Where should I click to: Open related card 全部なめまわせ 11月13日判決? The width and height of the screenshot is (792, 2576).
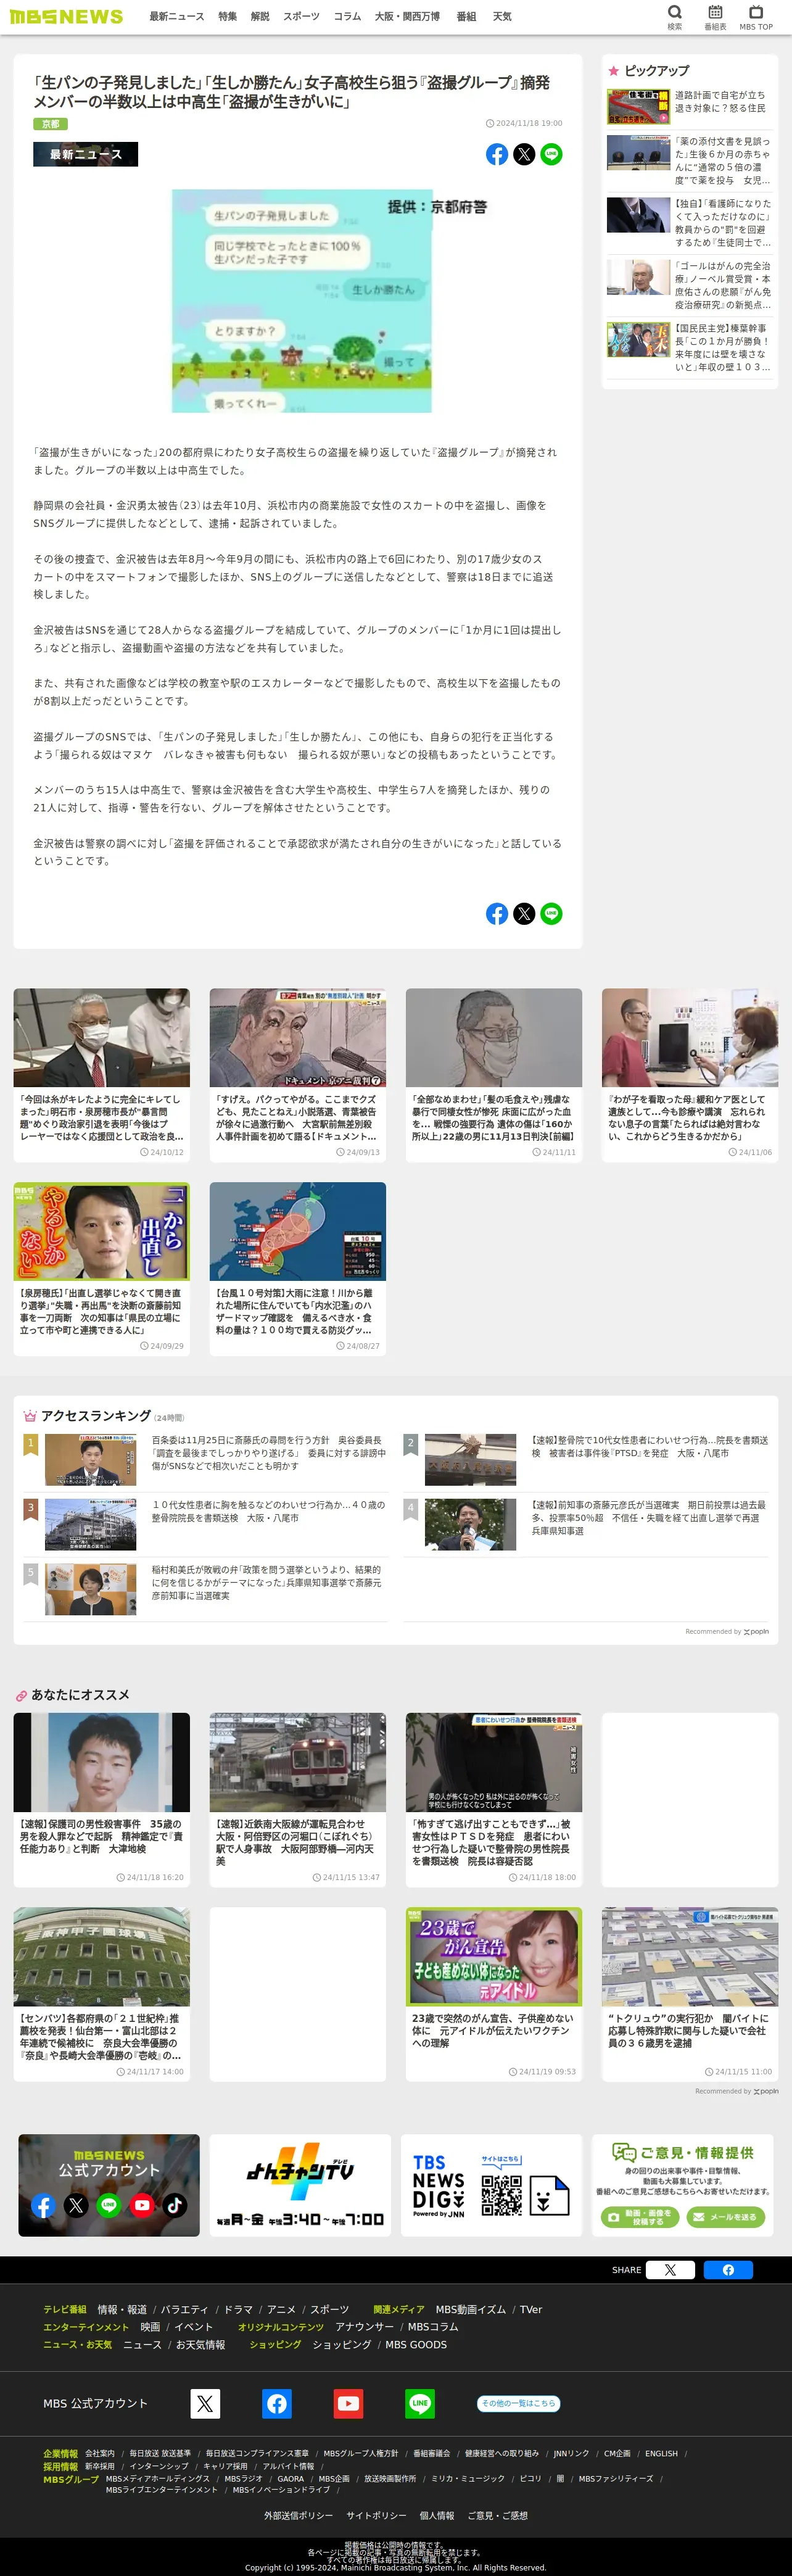[493, 1075]
